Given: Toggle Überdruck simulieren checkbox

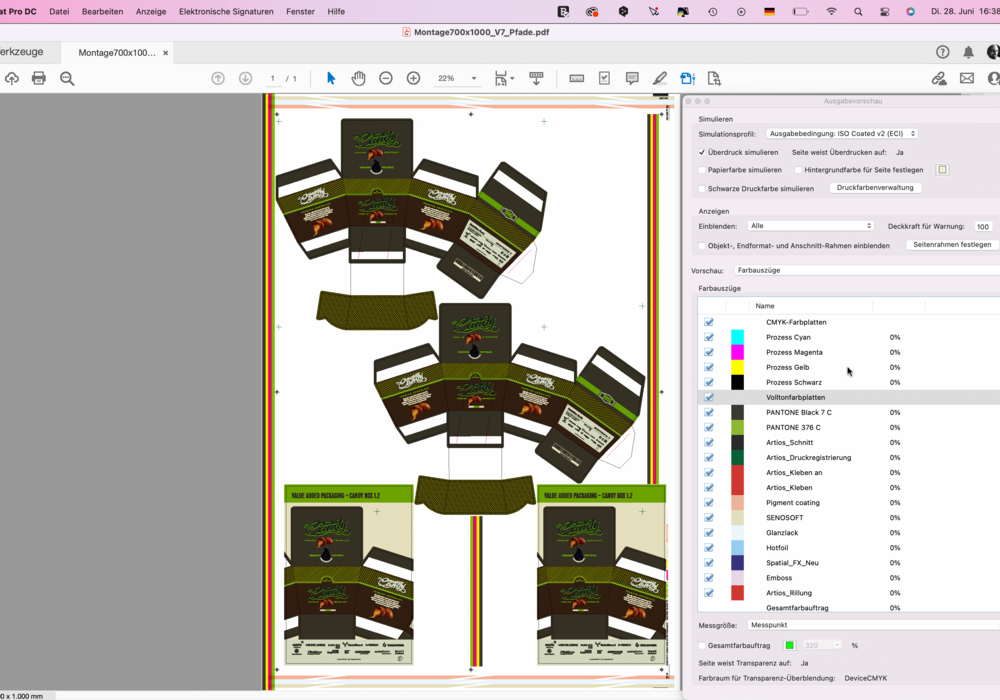Looking at the screenshot, I should (702, 152).
